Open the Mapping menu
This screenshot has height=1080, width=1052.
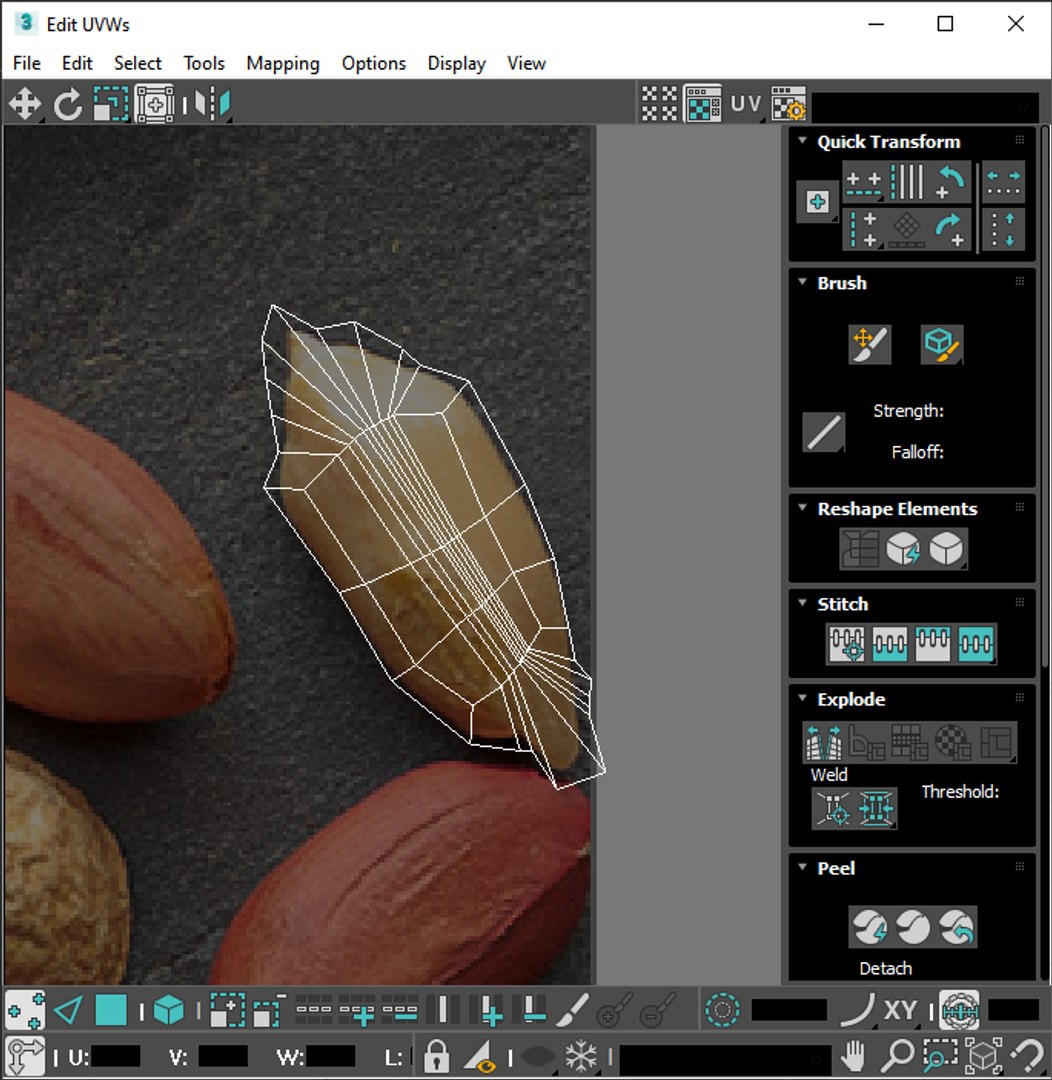pos(283,63)
